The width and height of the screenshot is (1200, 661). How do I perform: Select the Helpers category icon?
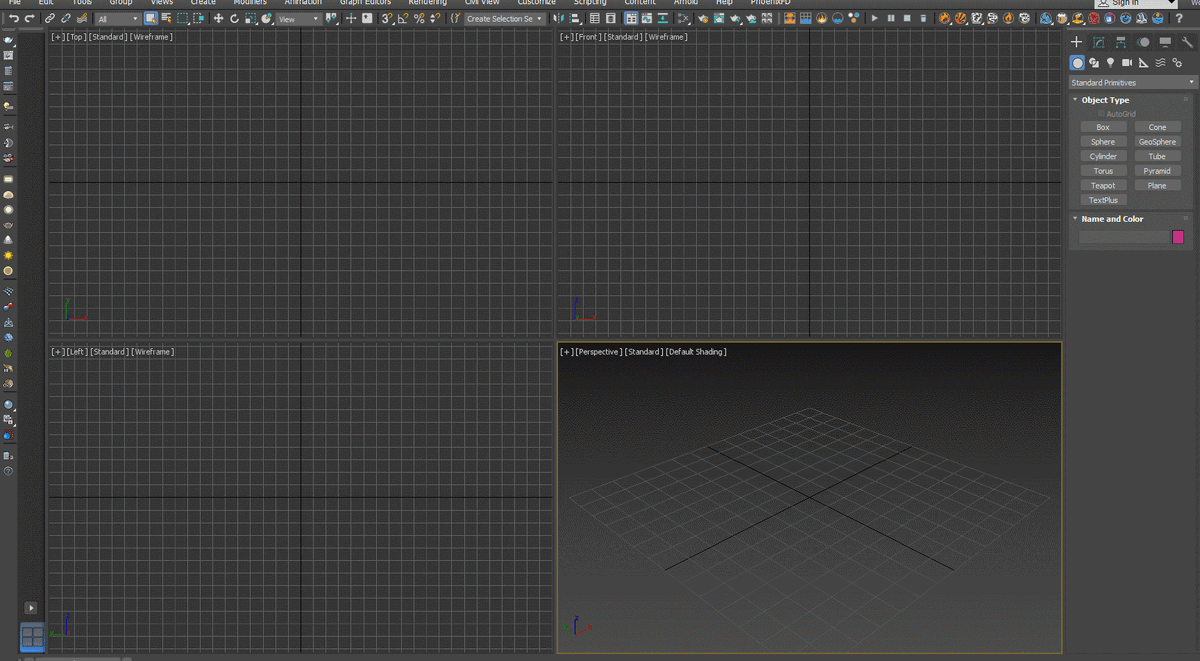click(x=1144, y=63)
